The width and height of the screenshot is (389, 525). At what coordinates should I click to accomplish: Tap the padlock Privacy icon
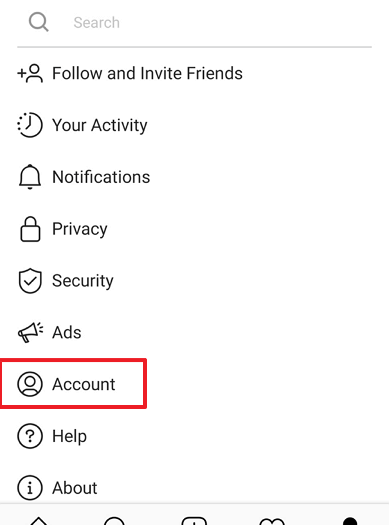[30, 229]
